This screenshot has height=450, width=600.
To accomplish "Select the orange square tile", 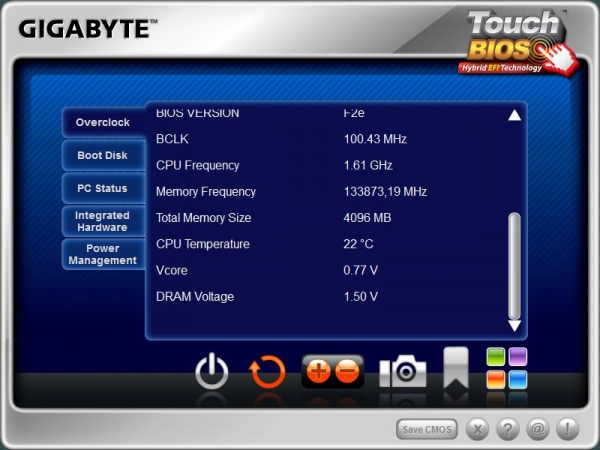I will (x=496, y=379).
